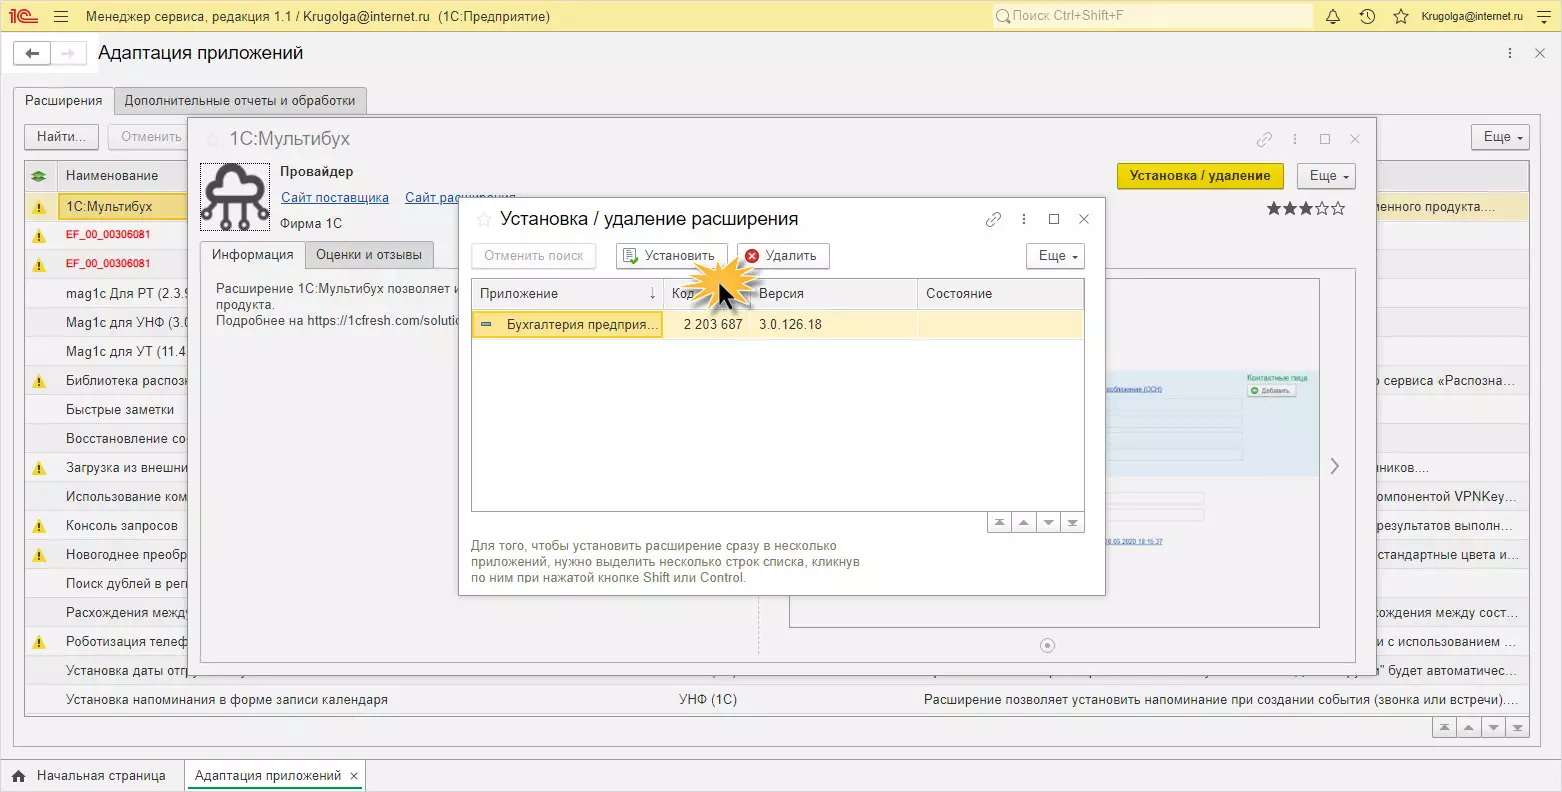1562x792 pixels.
Task: Click the provider cloud logo image
Action: coord(235,197)
